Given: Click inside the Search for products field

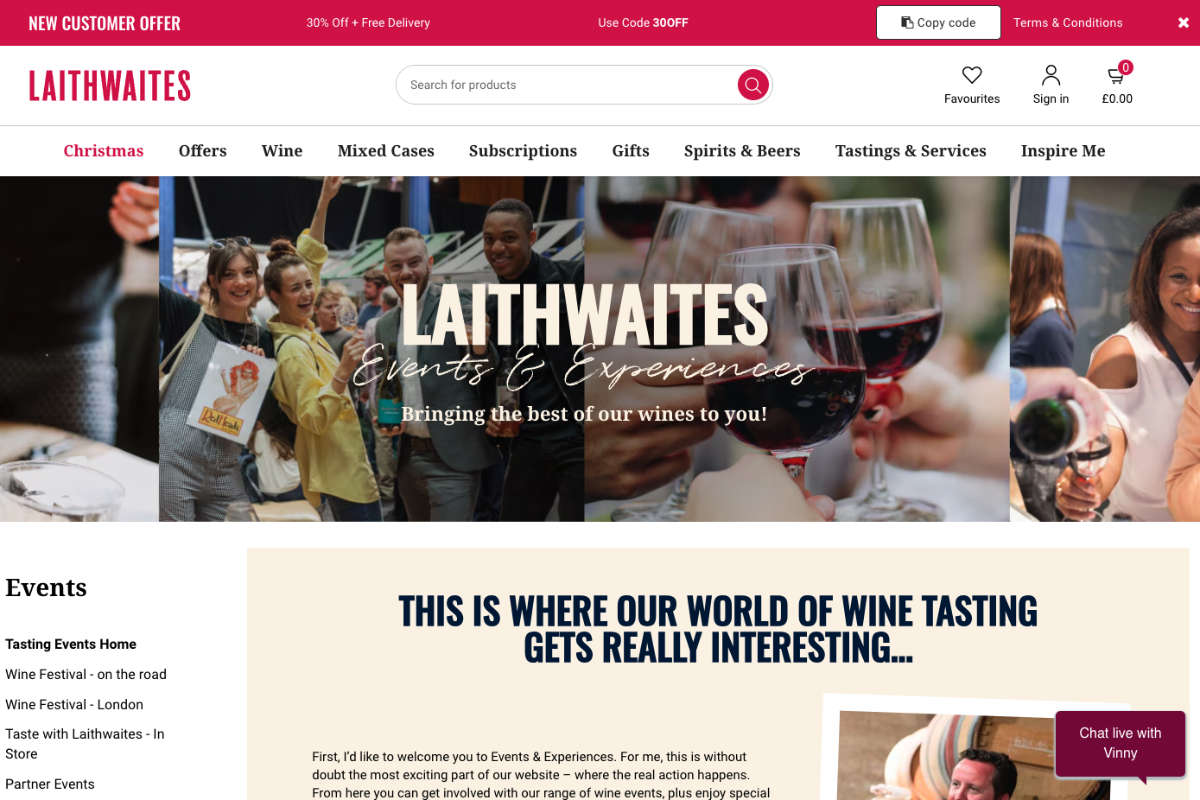Looking at the screenshot, I should click(x=570, y=85).
